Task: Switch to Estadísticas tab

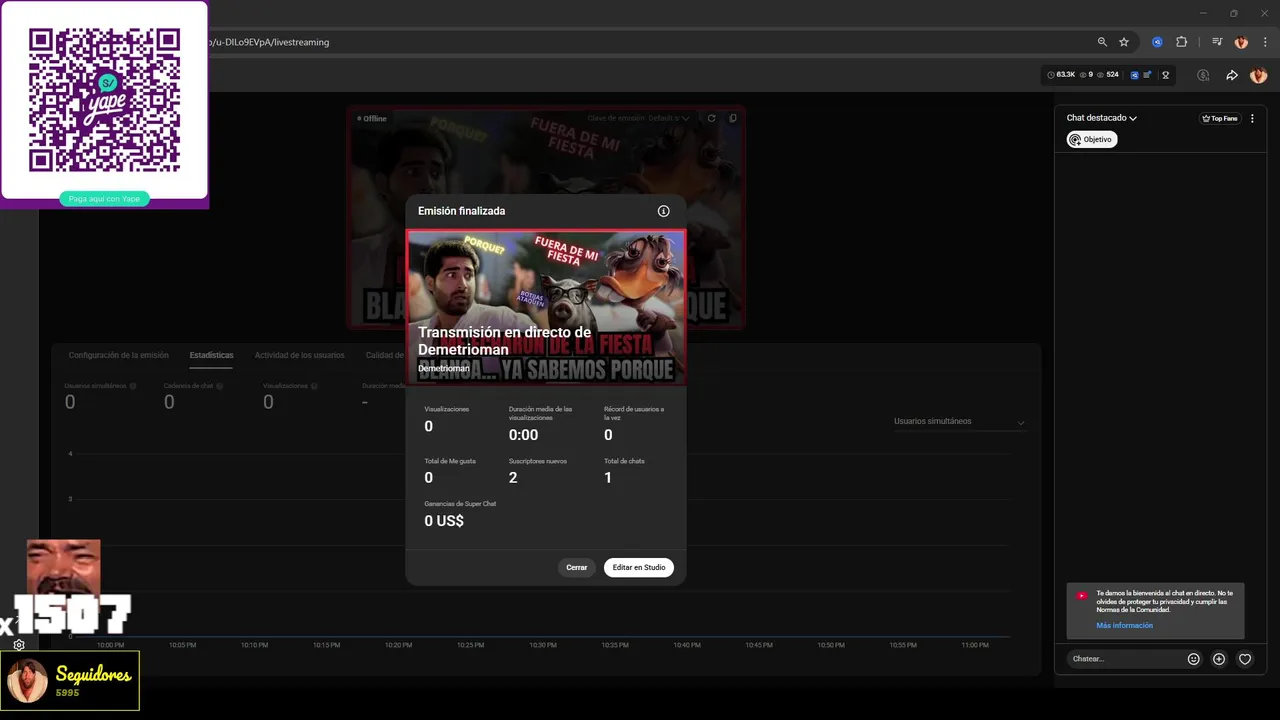Action: coord(211,355)
